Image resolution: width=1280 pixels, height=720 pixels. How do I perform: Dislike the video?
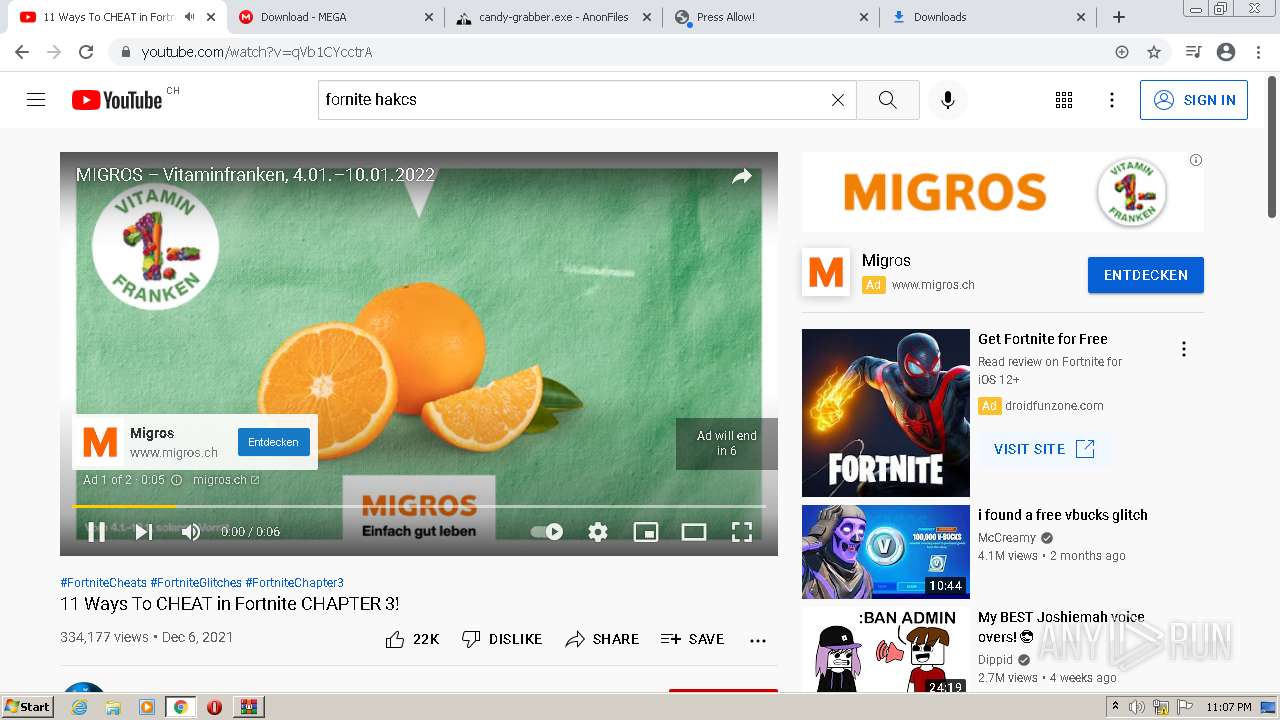(501, 639)
